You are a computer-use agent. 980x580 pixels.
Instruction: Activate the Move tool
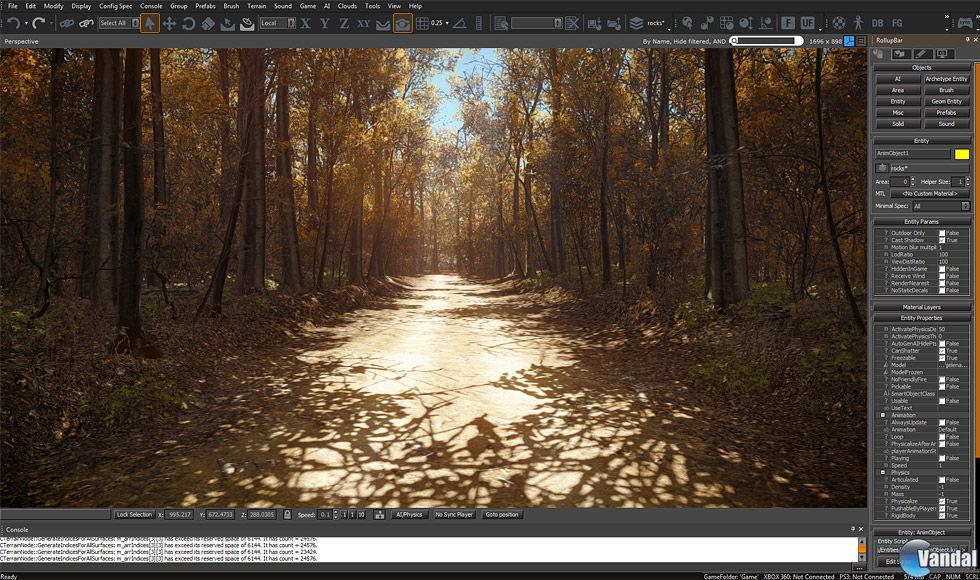(x=169, y=24)
